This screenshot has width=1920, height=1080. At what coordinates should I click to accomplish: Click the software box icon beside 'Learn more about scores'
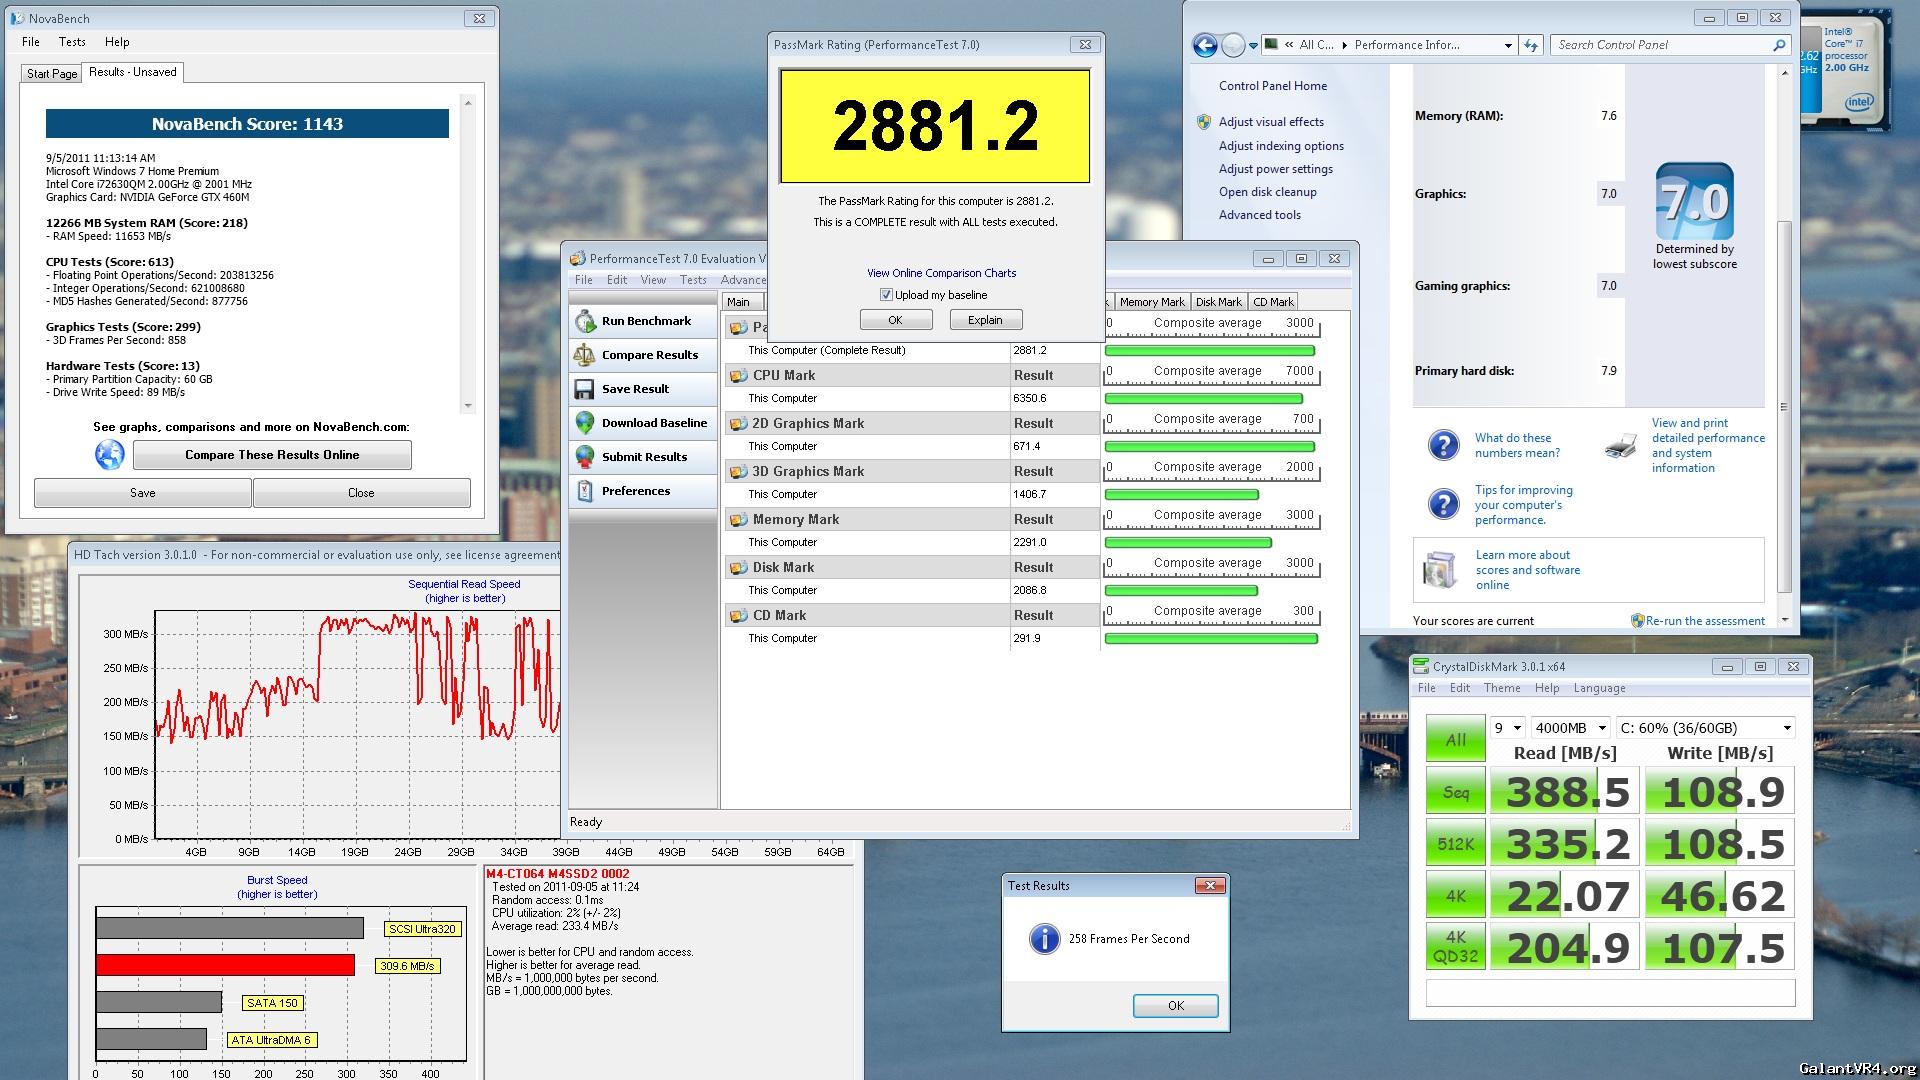coord(1440,570)
